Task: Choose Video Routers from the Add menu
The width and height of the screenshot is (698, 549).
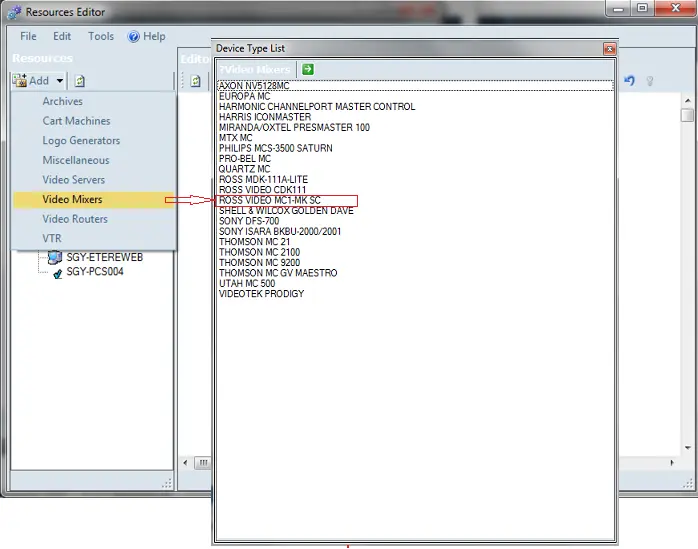Action: point(75,219)
